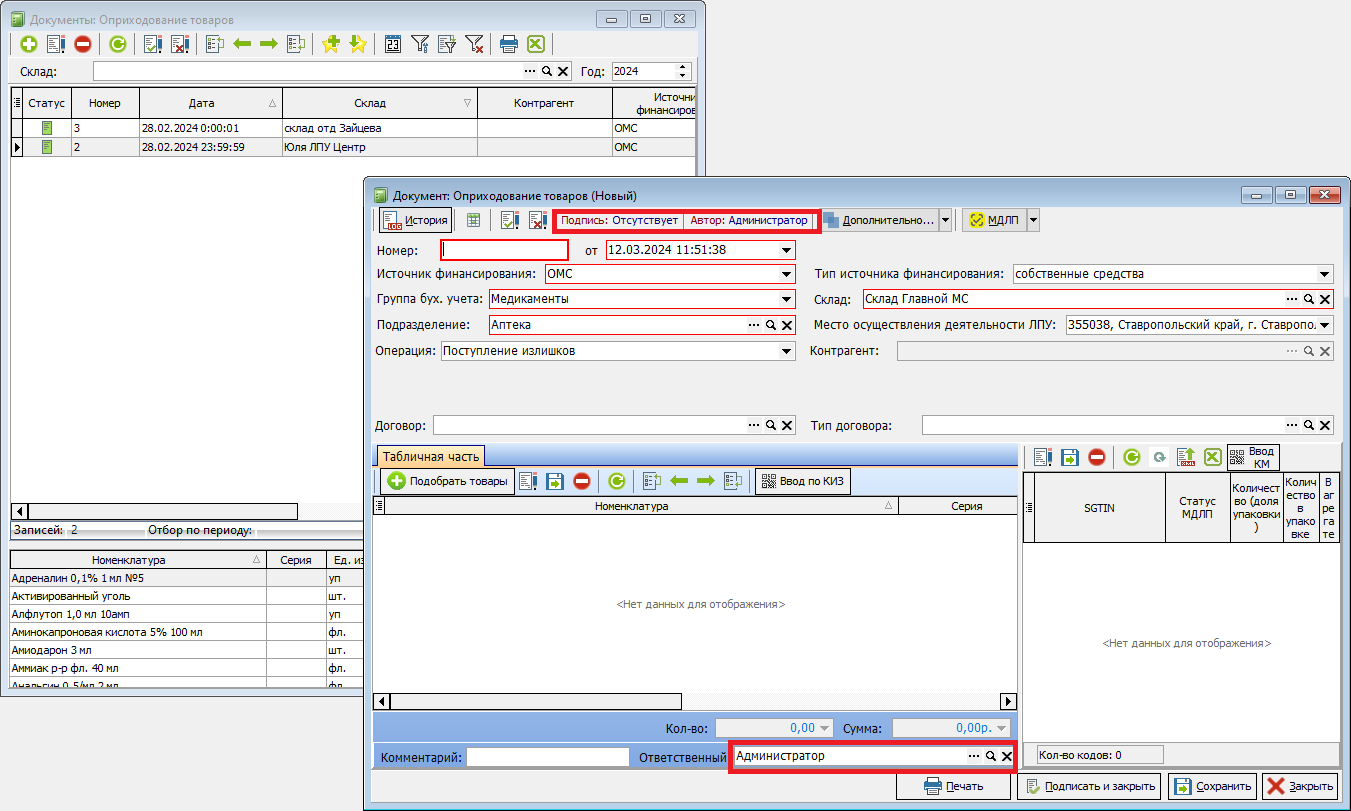Open the История log button
This screenshot has height=811, width=1351.
coord(415,220)
